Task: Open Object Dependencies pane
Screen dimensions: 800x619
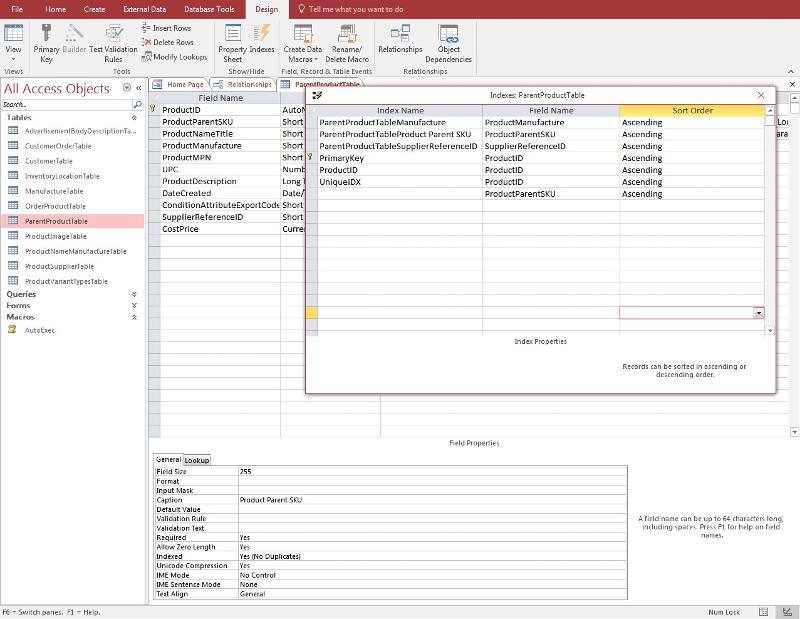Action: 449,41
